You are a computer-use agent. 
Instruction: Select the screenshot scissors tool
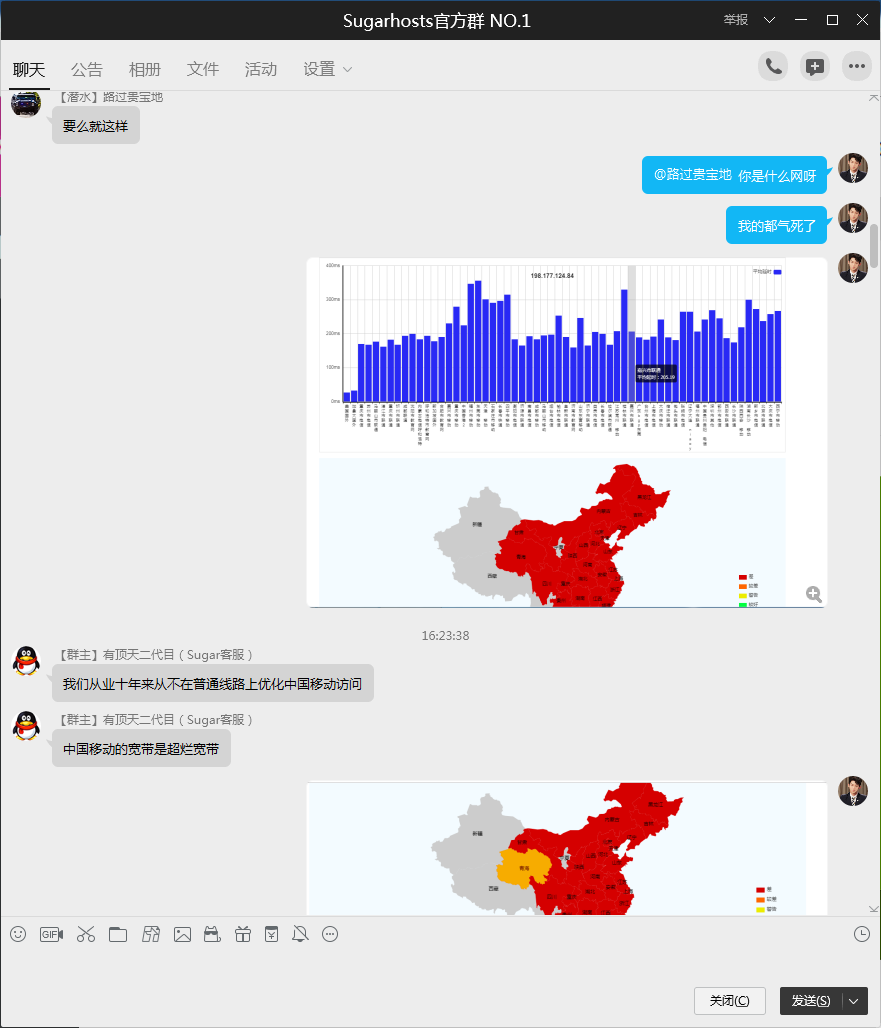coord(86,934)
